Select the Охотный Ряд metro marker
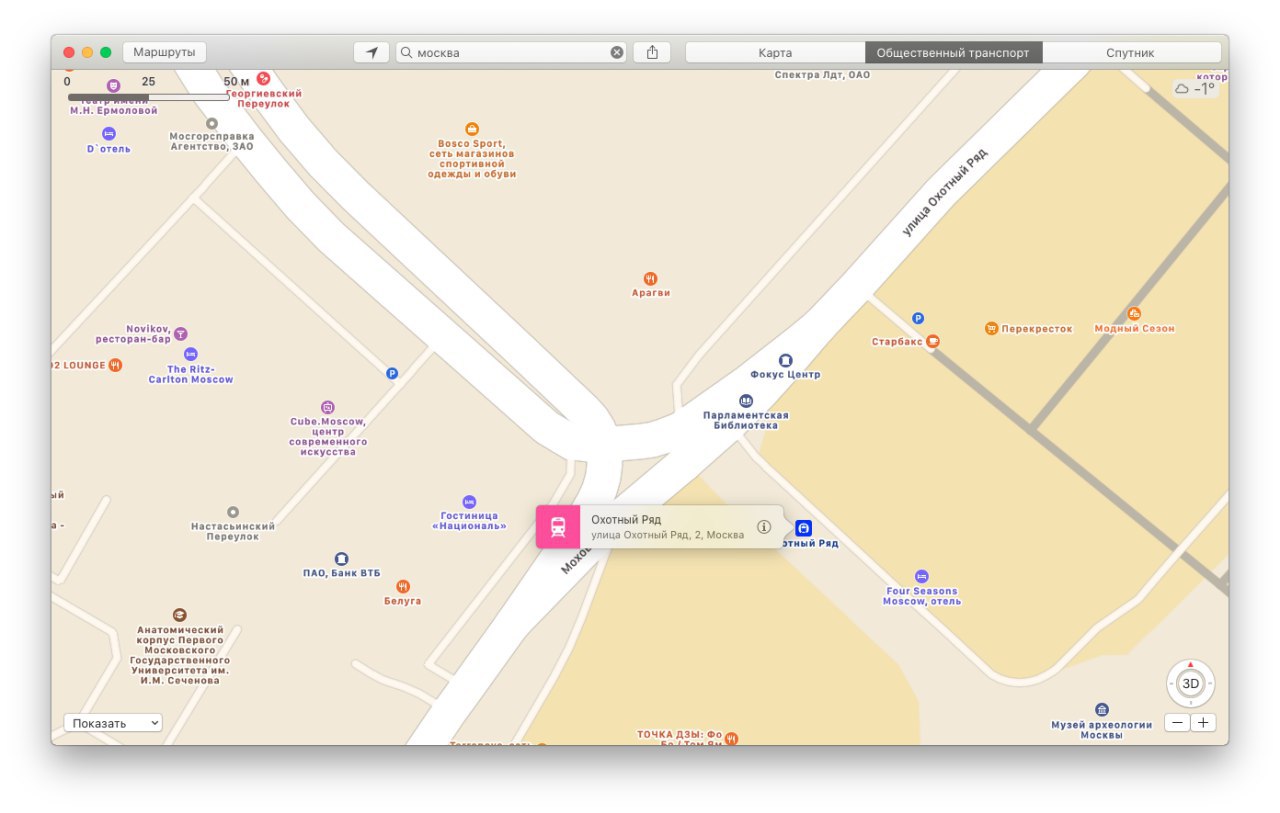This screenshot has width=1280, height=813. [804, 528]
